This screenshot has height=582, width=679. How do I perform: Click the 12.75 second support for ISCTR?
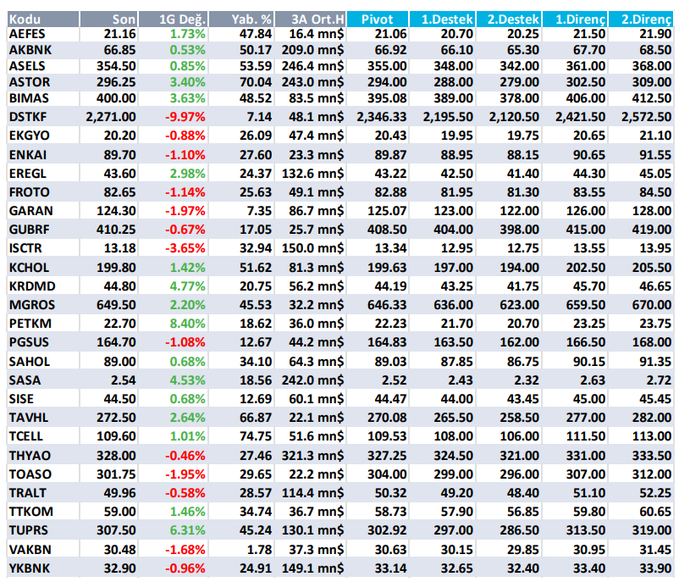click(523, 248)
